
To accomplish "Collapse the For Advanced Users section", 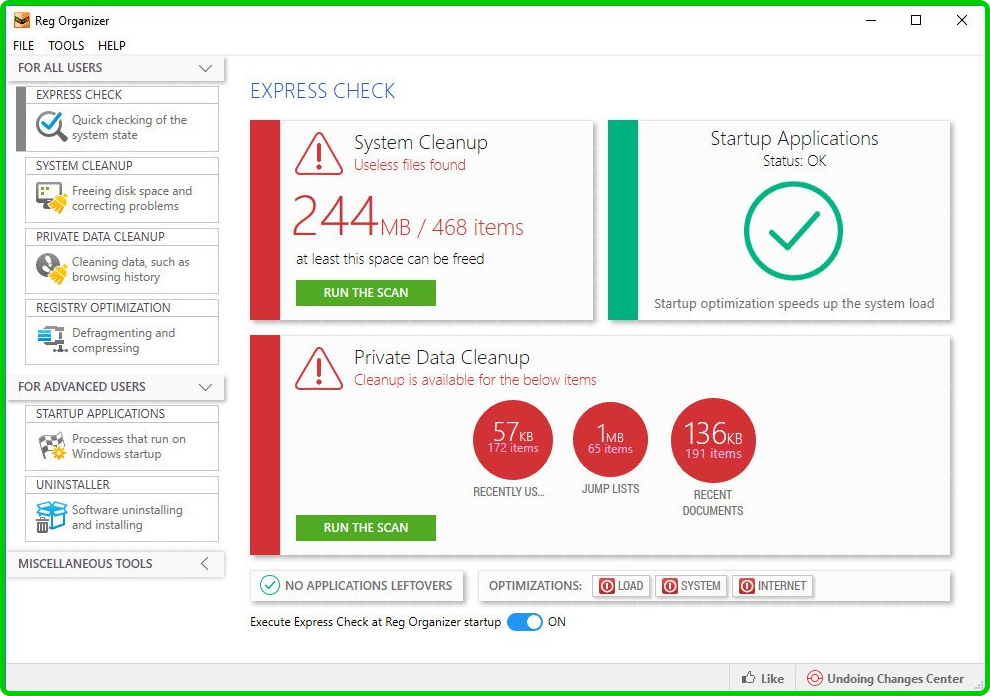I will click(x=205, y=387).
